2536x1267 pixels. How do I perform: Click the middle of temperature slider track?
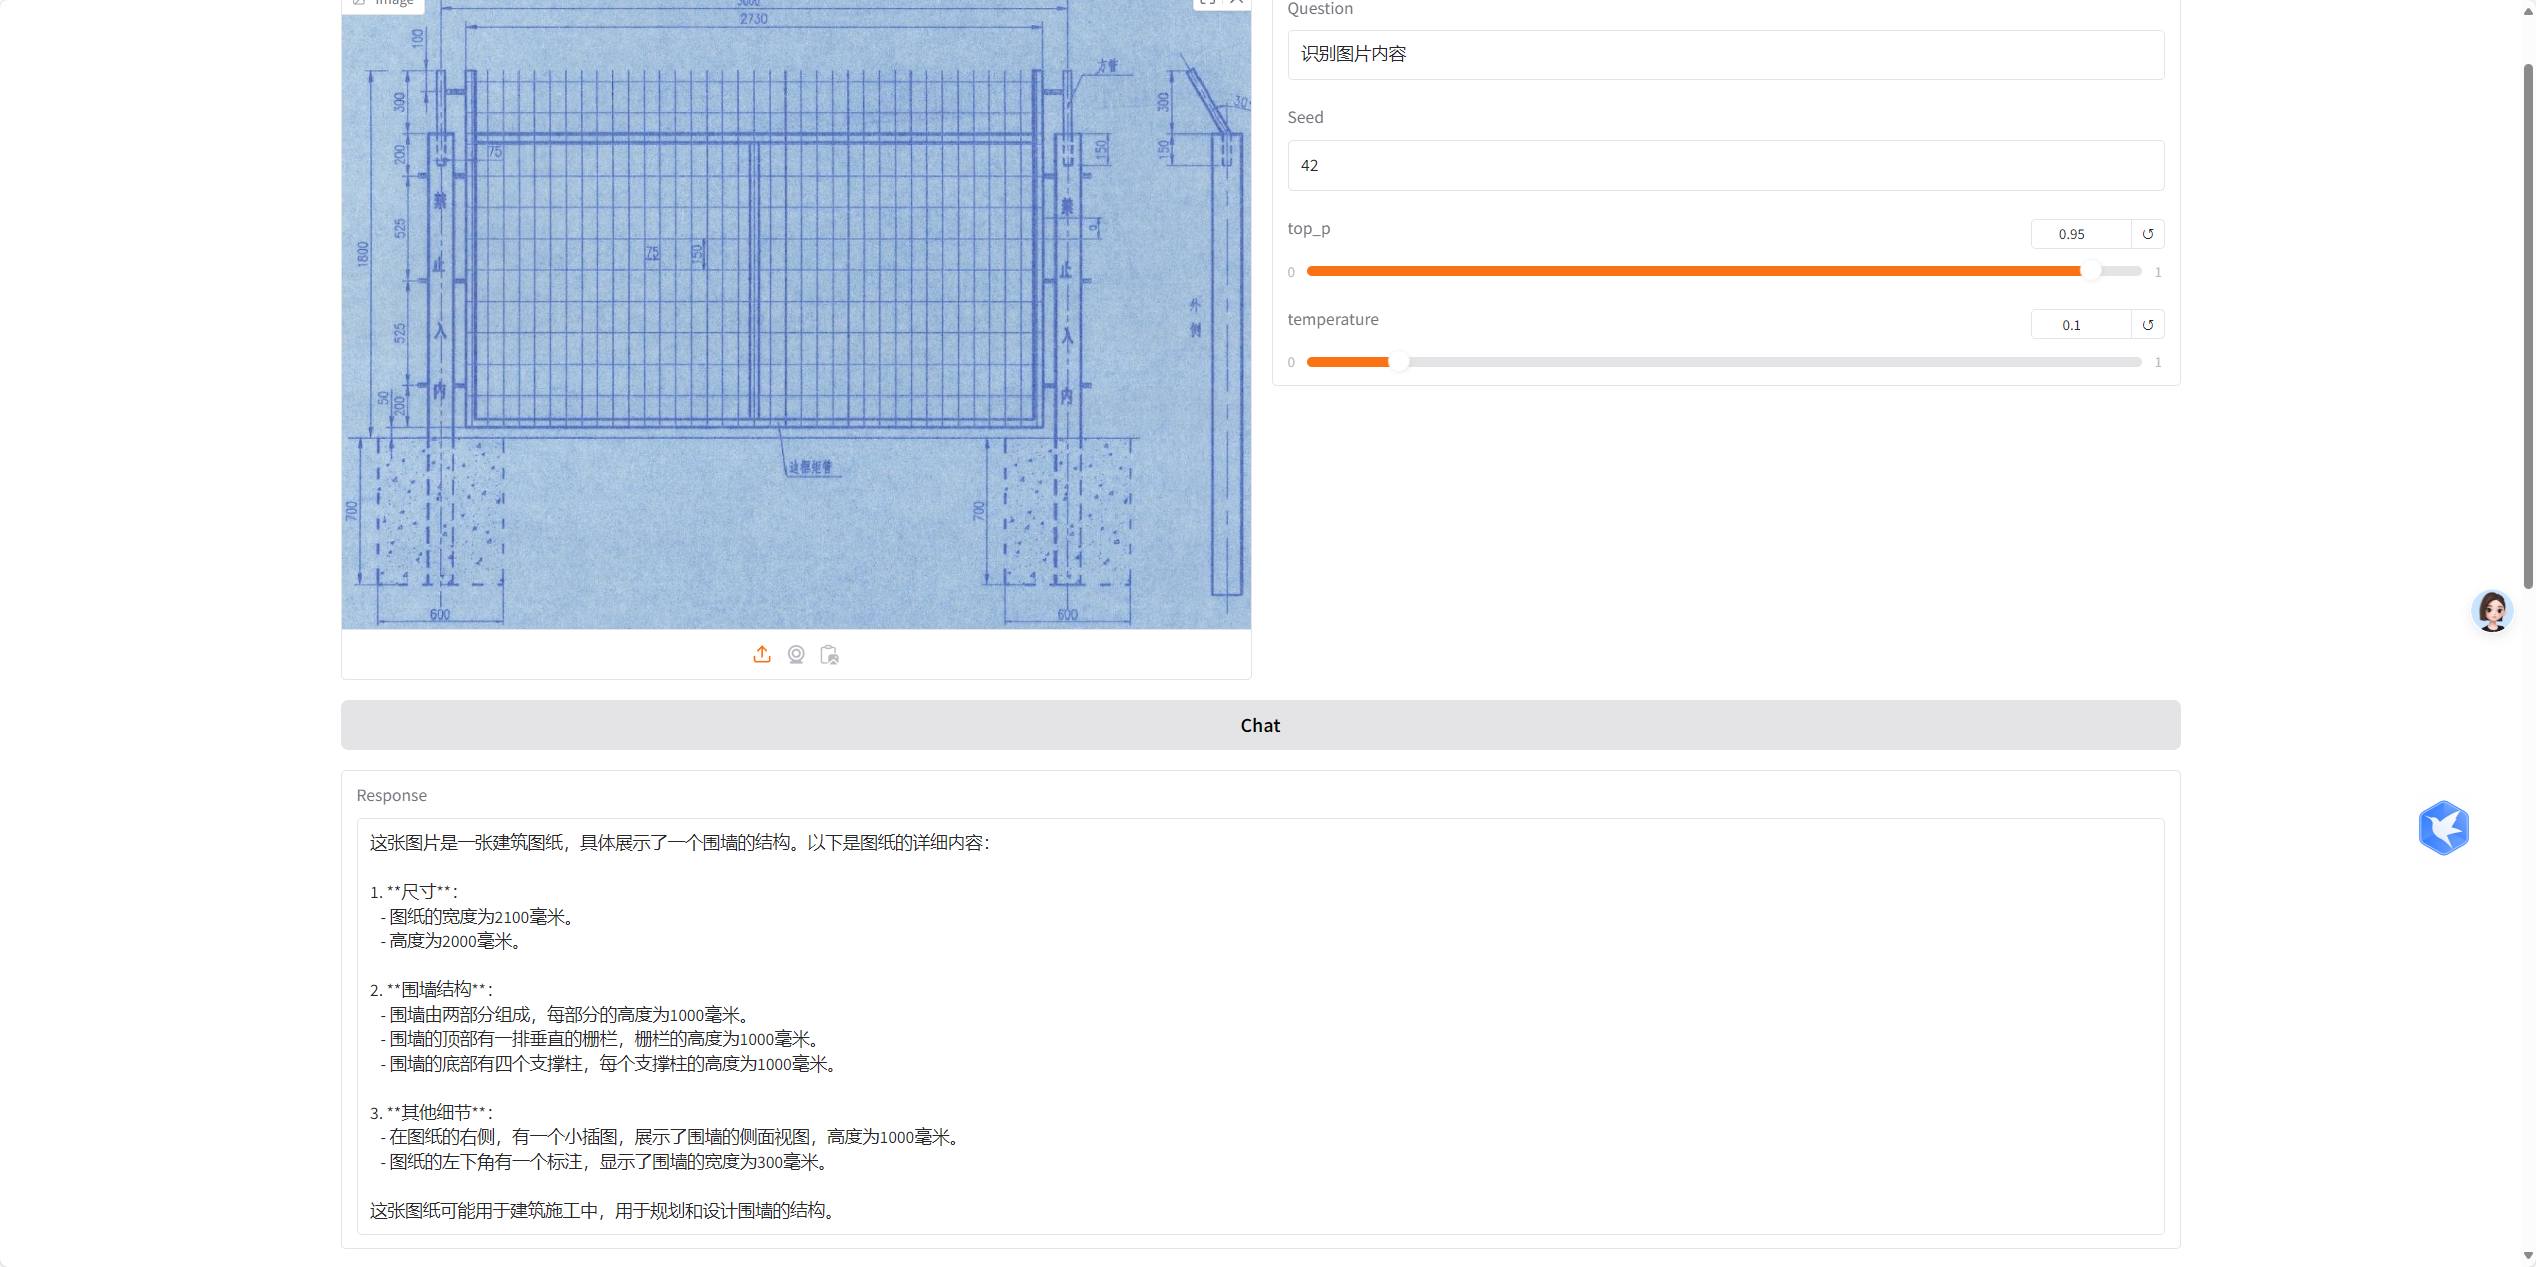pos(1724,362)
